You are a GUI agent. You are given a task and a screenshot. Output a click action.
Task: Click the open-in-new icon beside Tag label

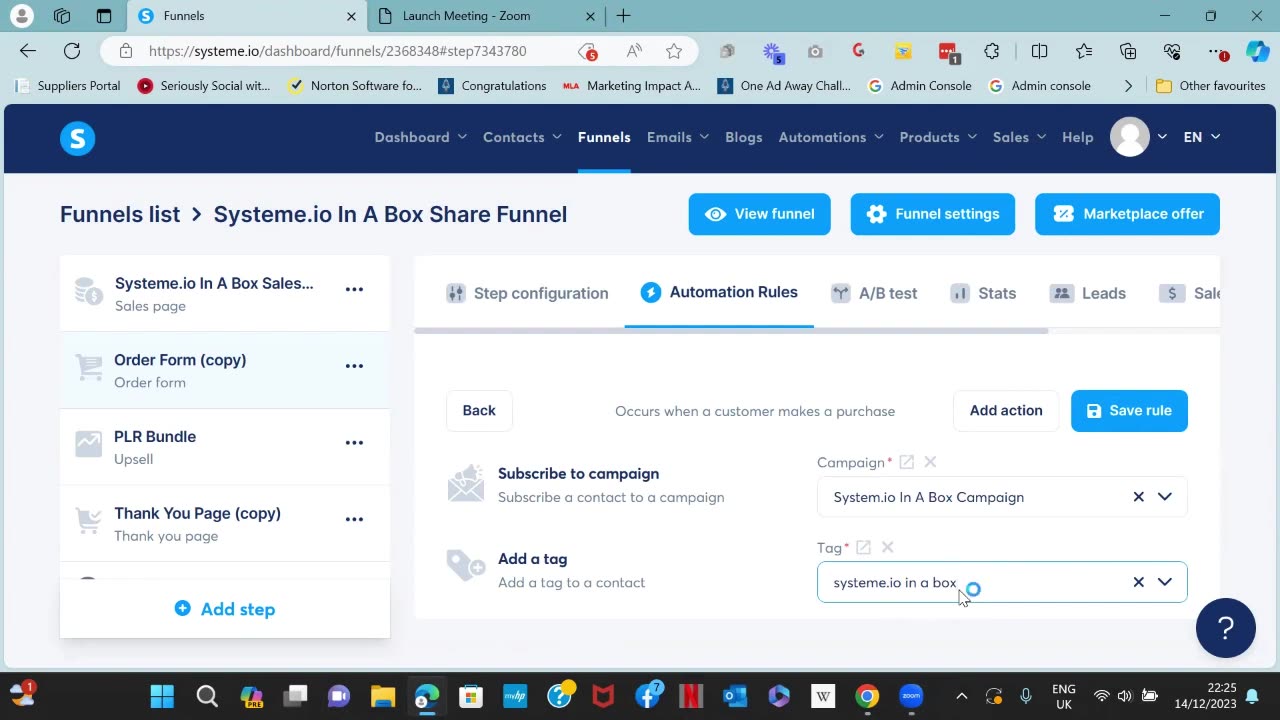click(863, 547)
